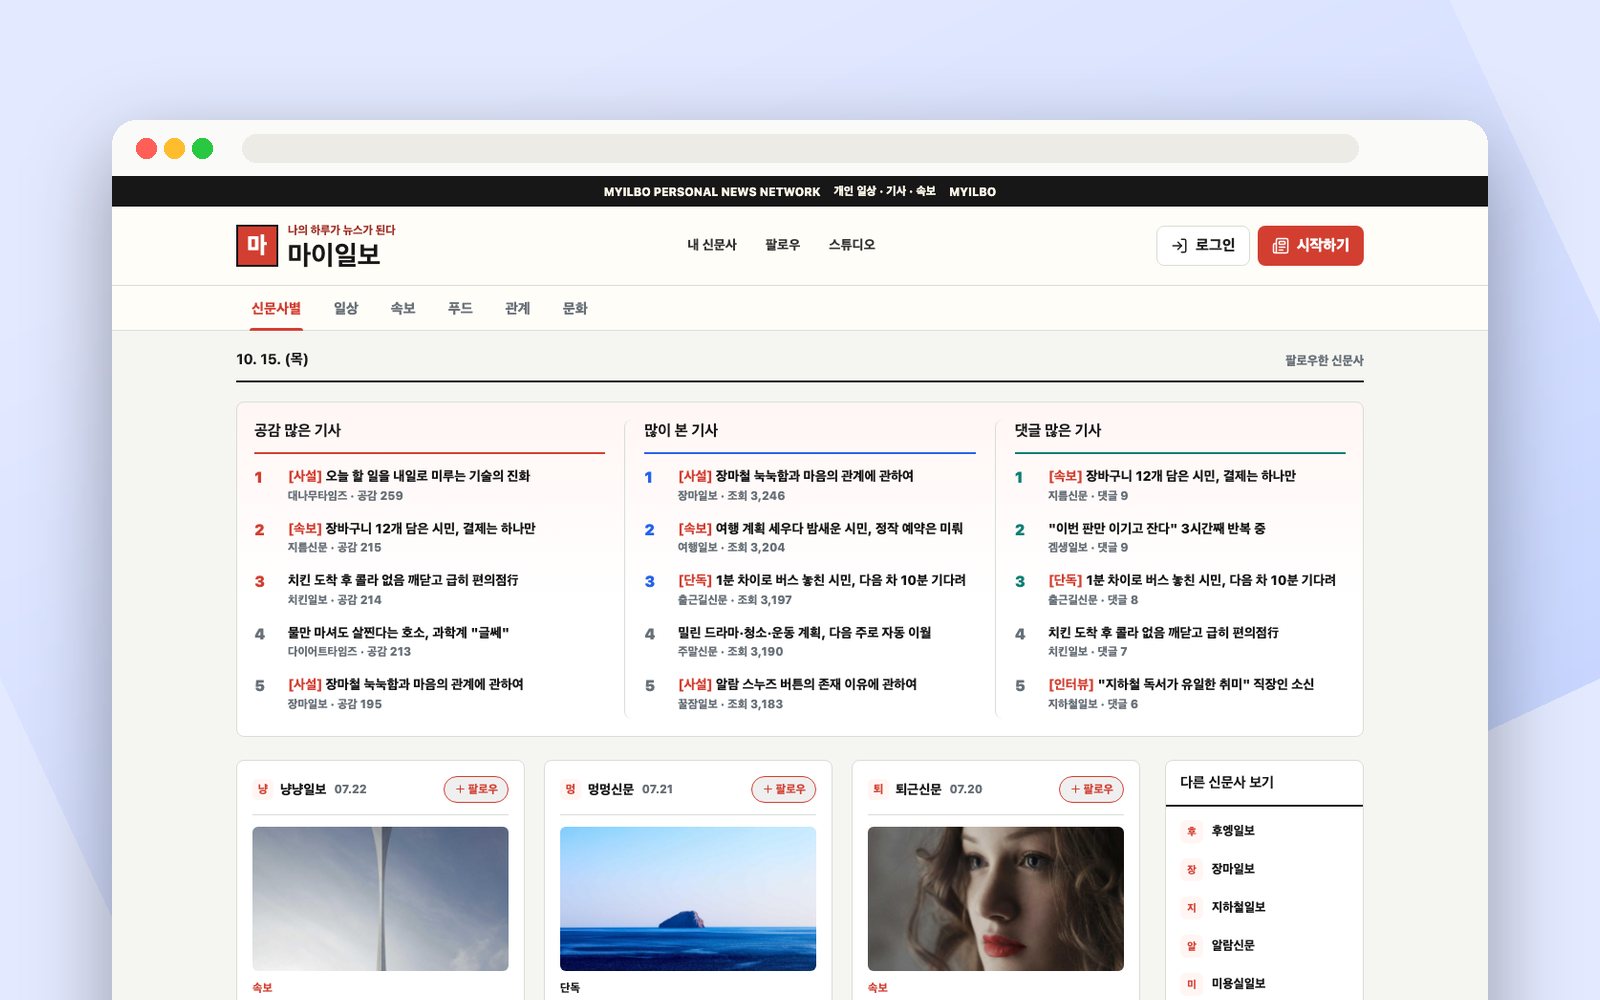Open 스튜디오 in the top navigation
This screenshot has width=1600, height=1000.
852,245
